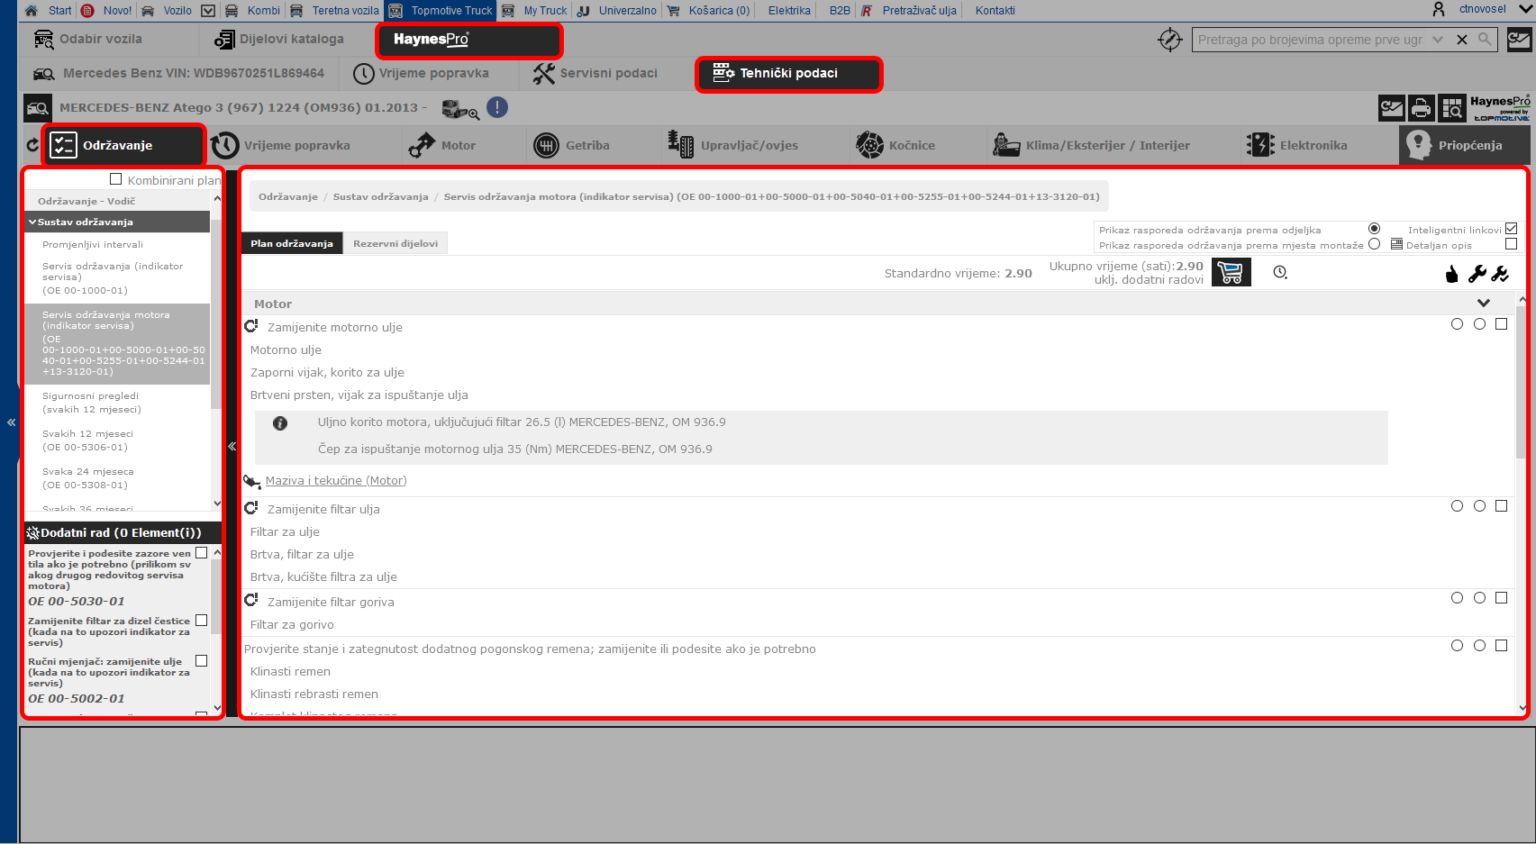This screenshot has width=1536, height=844.
Task: Open Pretraživač ulja oil finder
Action: (908, 10)
